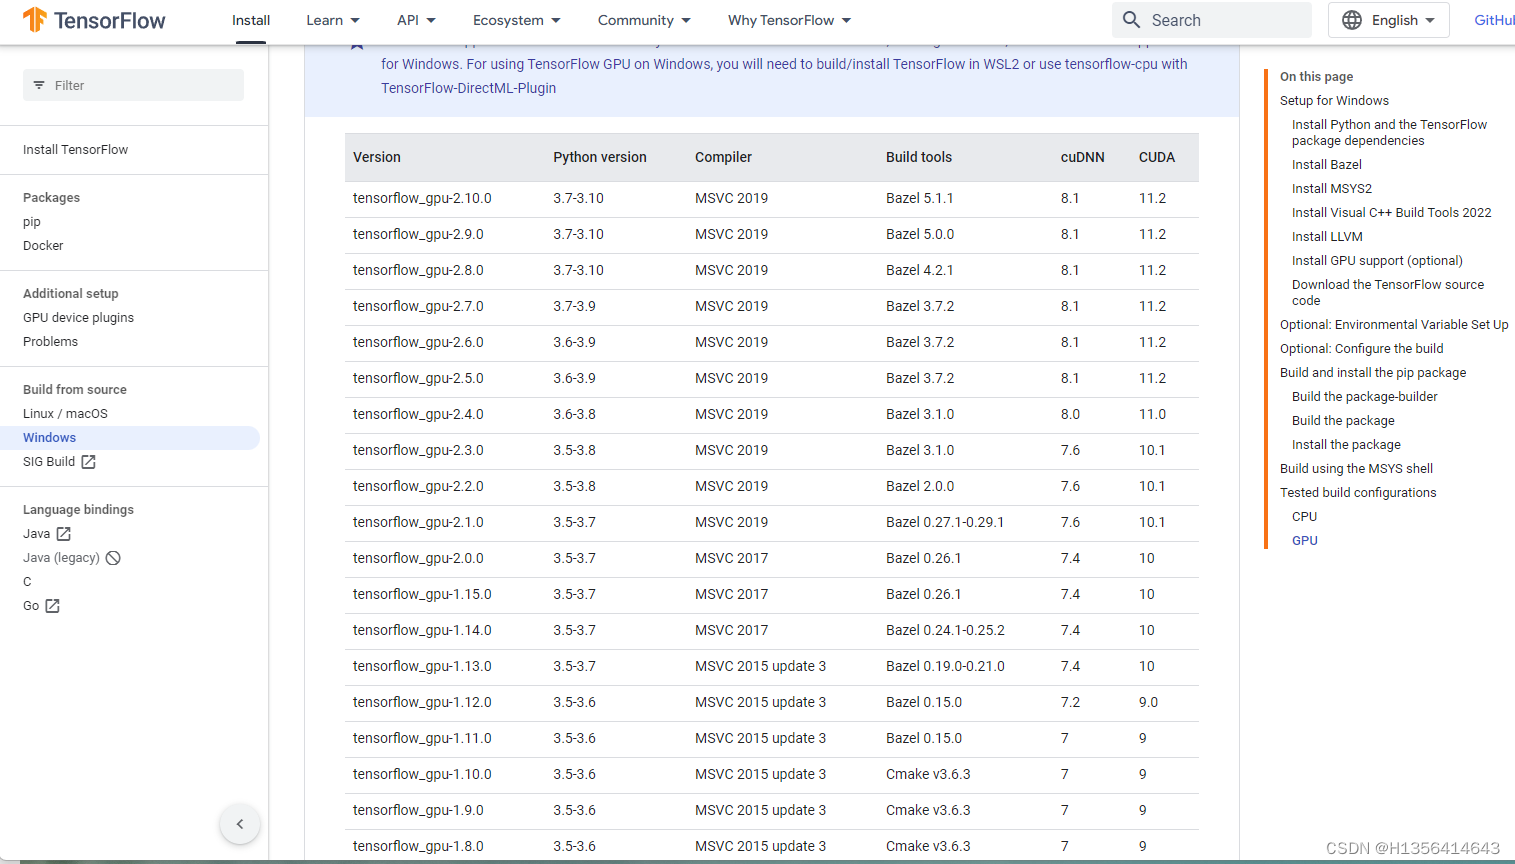
Task: Jump to Install the package section
Action: point(1346,445)
